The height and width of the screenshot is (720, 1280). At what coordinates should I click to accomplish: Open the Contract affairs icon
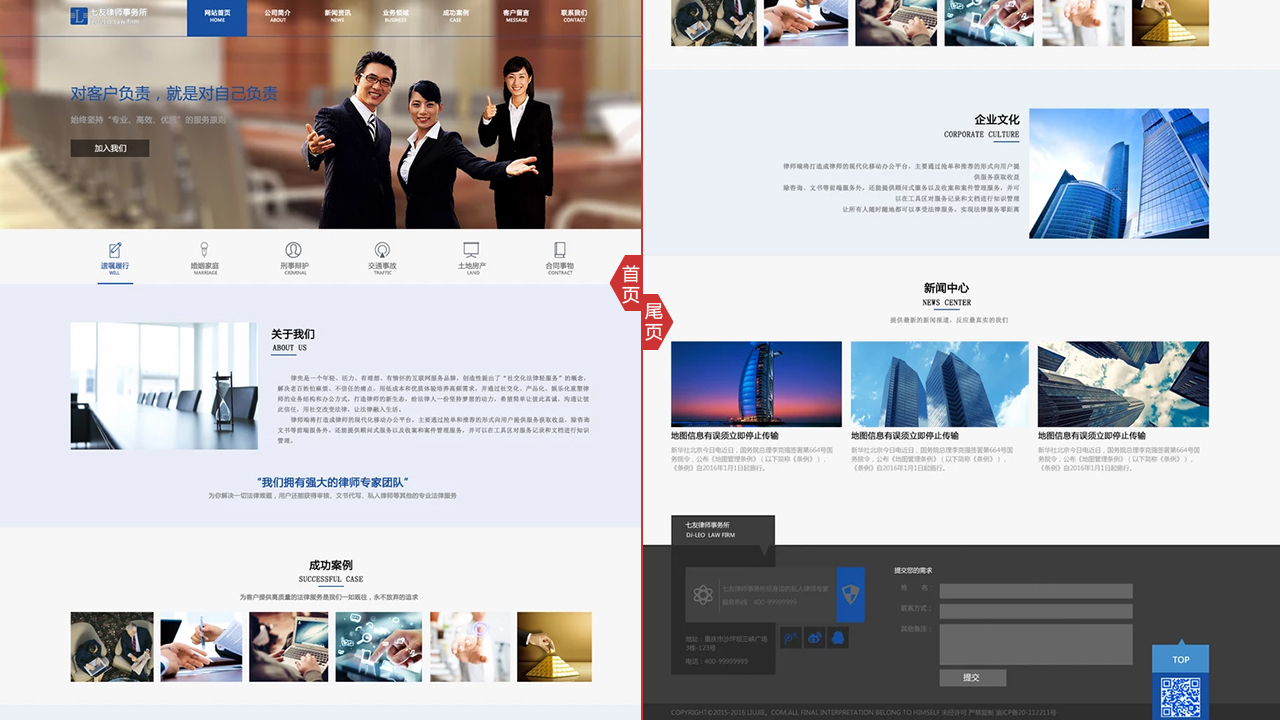(x=560, y=250)
